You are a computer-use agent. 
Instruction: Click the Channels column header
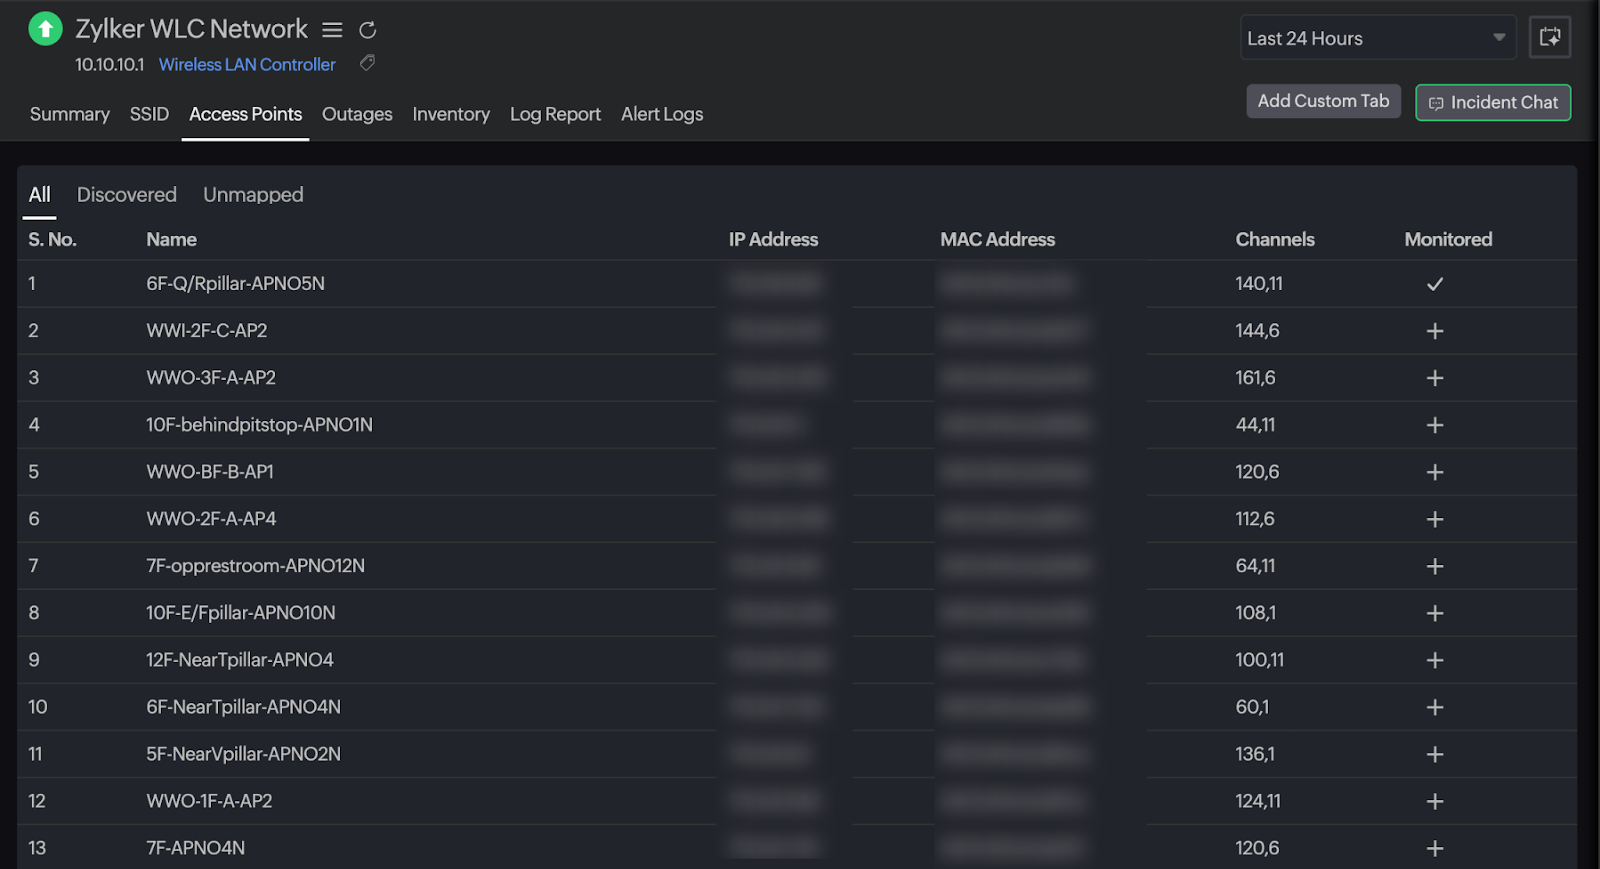click(x=1274, y=239)
